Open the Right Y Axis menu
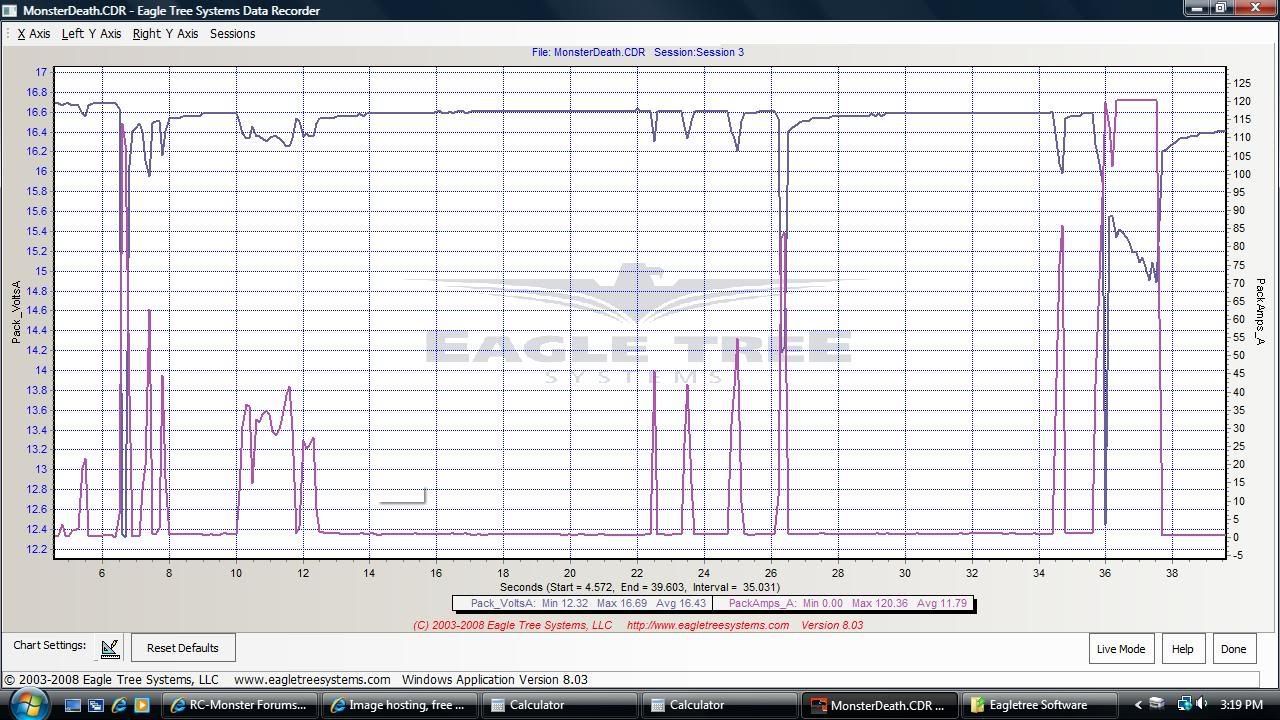Screen dimensions: 1280x720 click(165, 34)
